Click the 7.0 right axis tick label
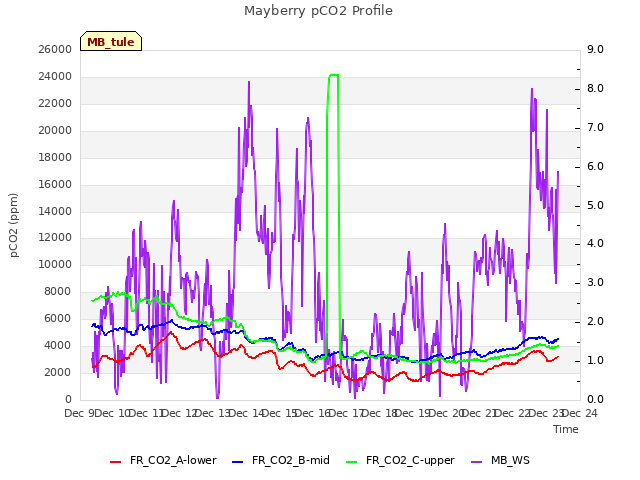The image size is (640, 480). pos(595,127)
